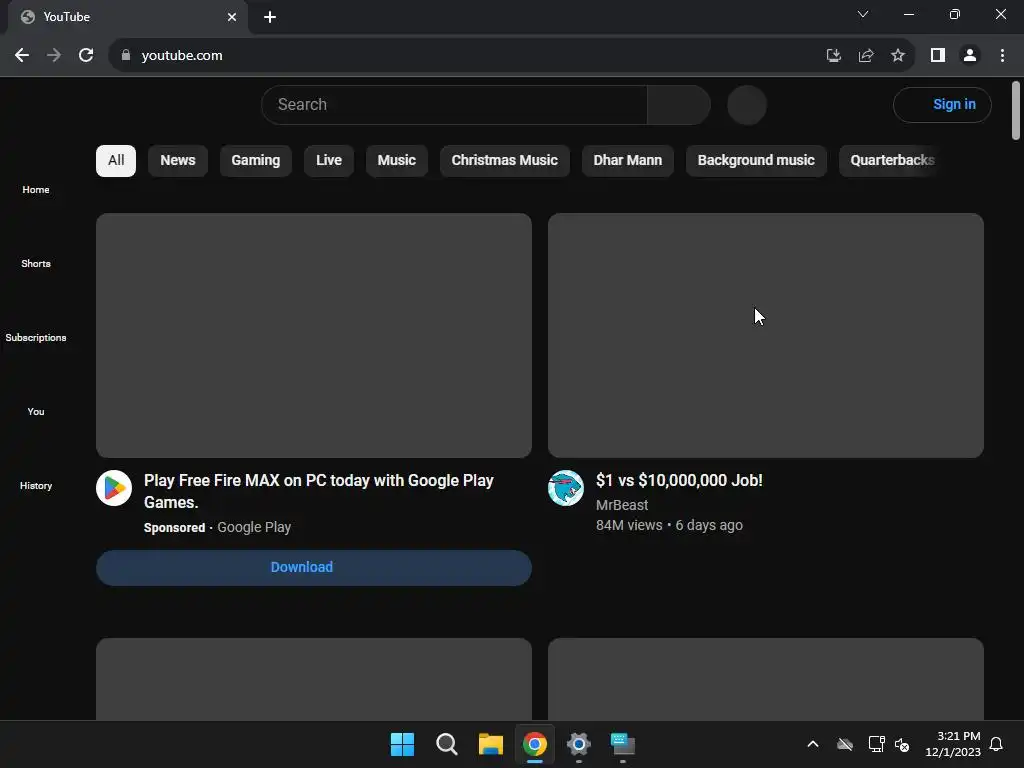Click the MrBeast channel name

[622, 505]
